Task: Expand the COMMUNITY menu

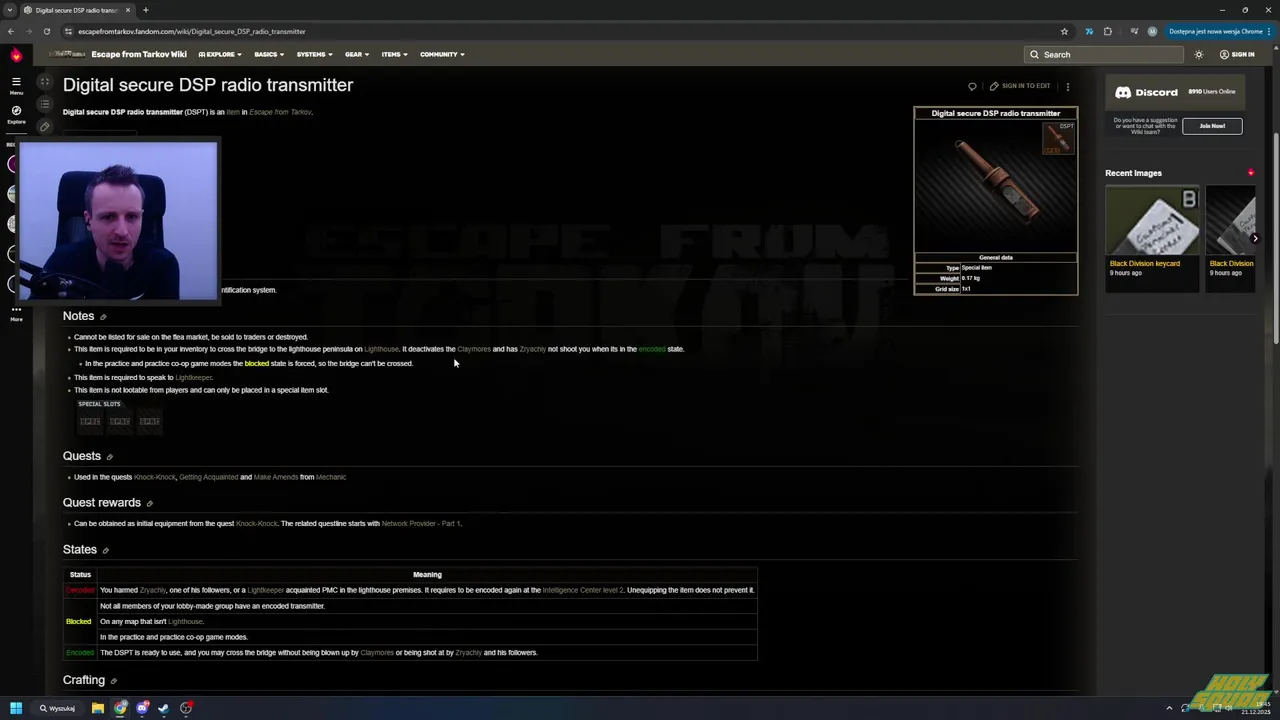Action: tap(442, 54)
